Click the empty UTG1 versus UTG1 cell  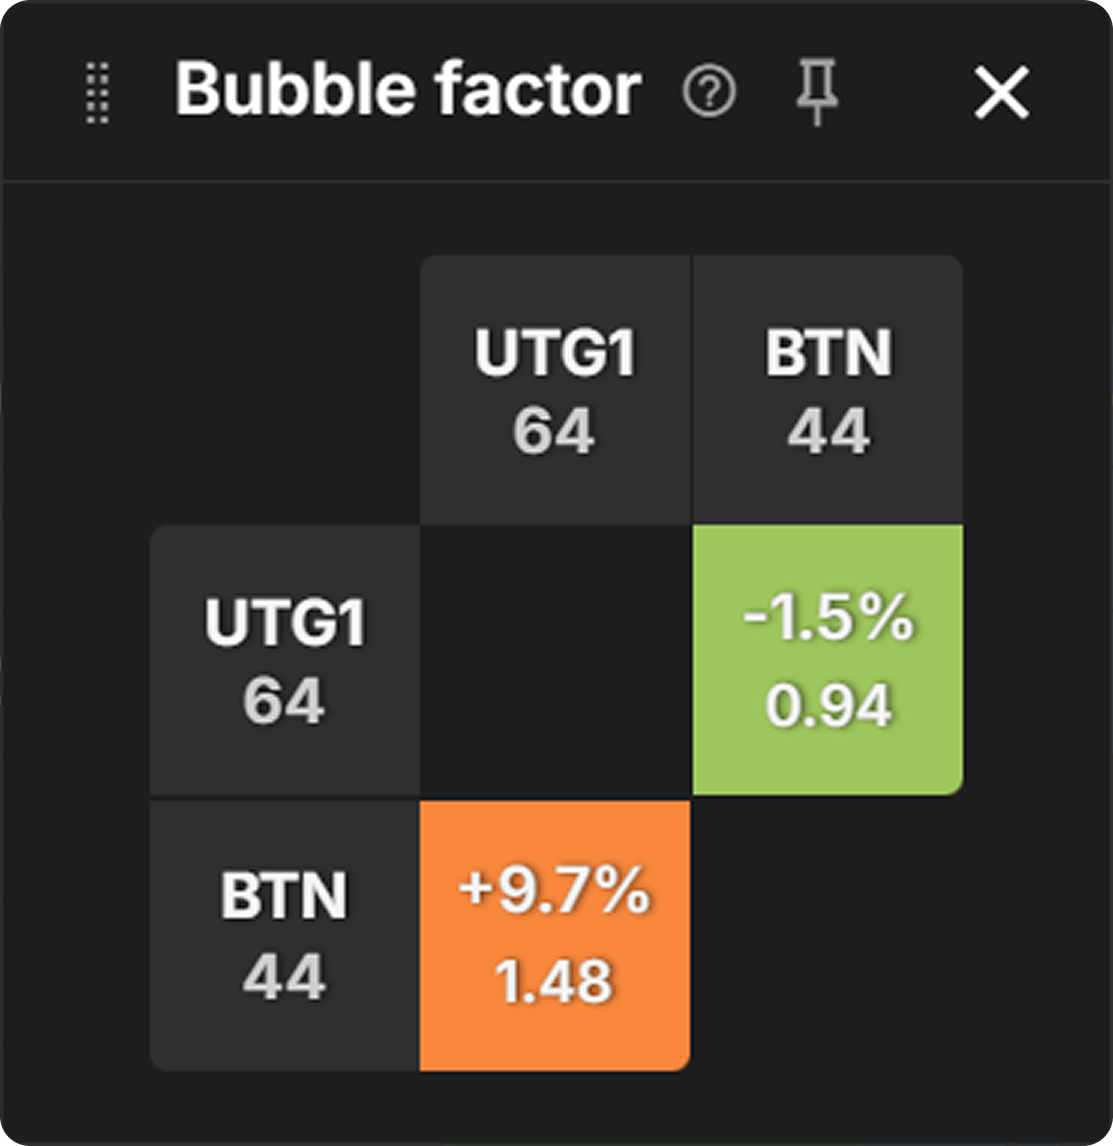(x=555, y=660)
